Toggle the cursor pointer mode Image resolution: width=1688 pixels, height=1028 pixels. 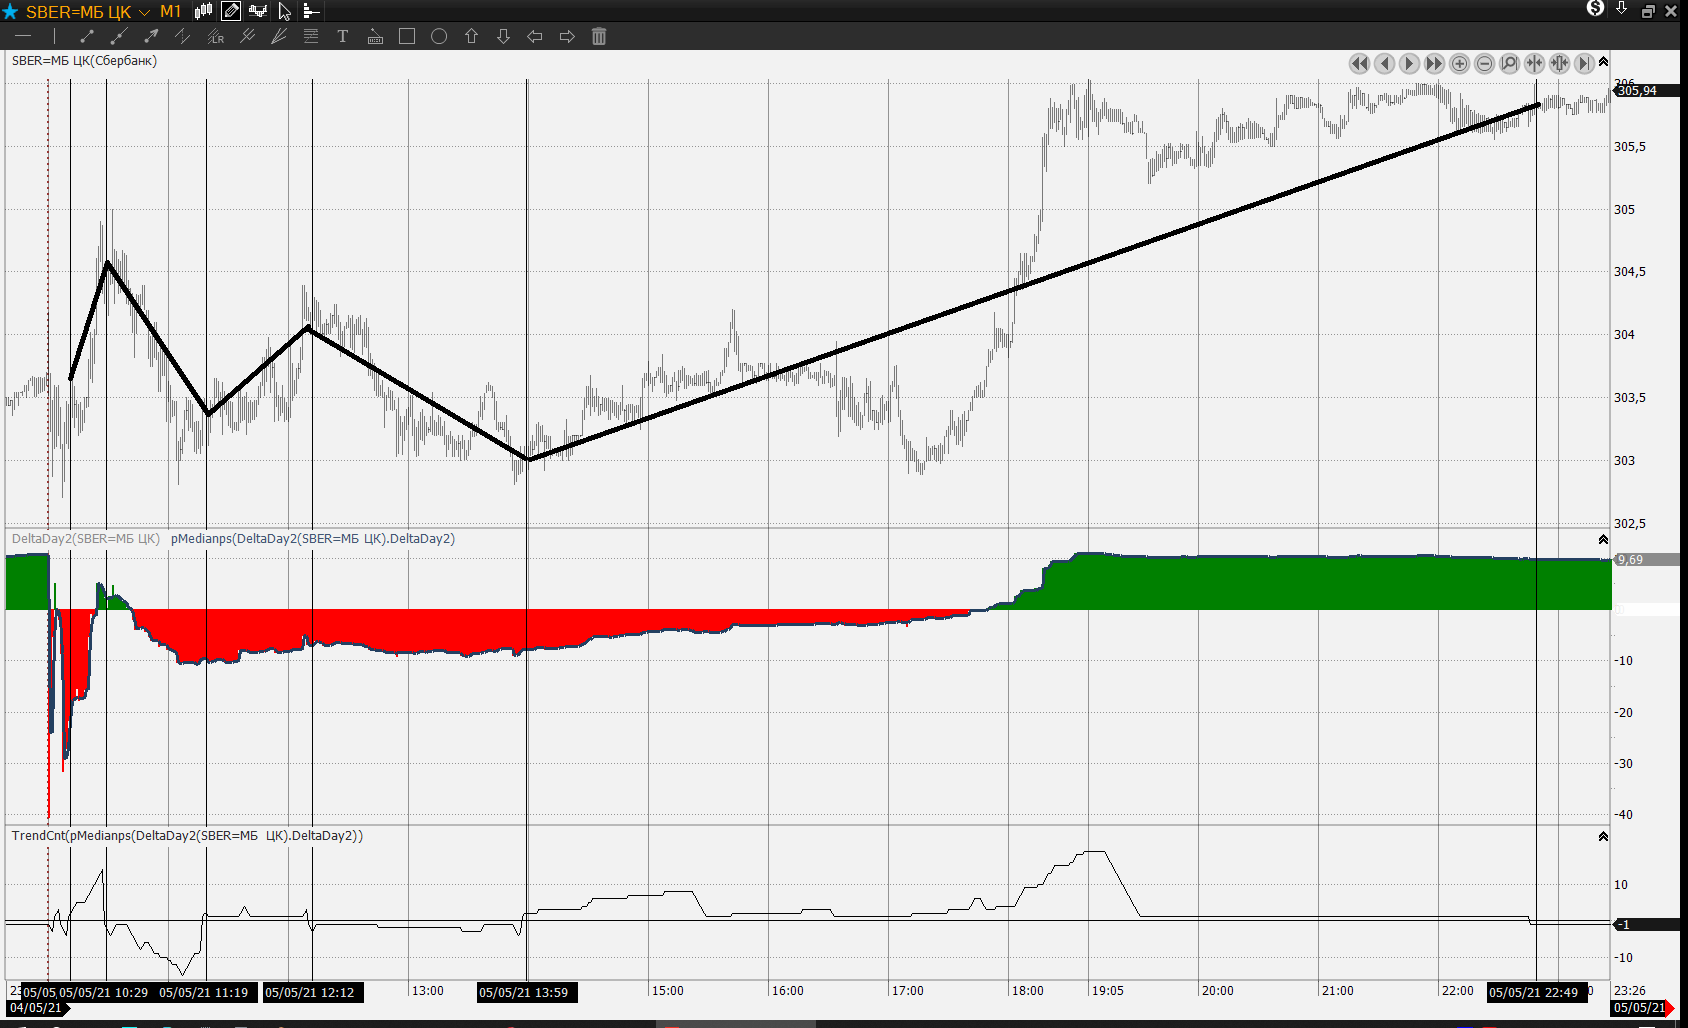284,11
